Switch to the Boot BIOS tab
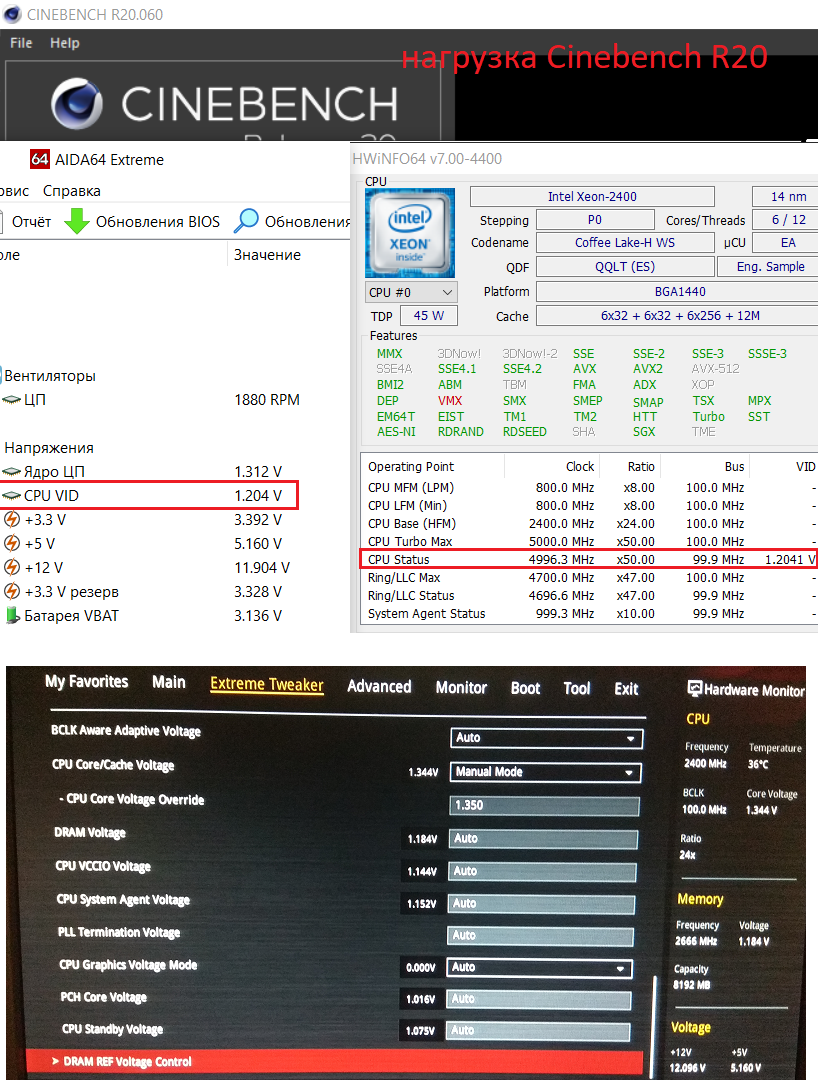The width and height of the screenshot is (818, 1086). pyautogui.click(x=525, y=688)
